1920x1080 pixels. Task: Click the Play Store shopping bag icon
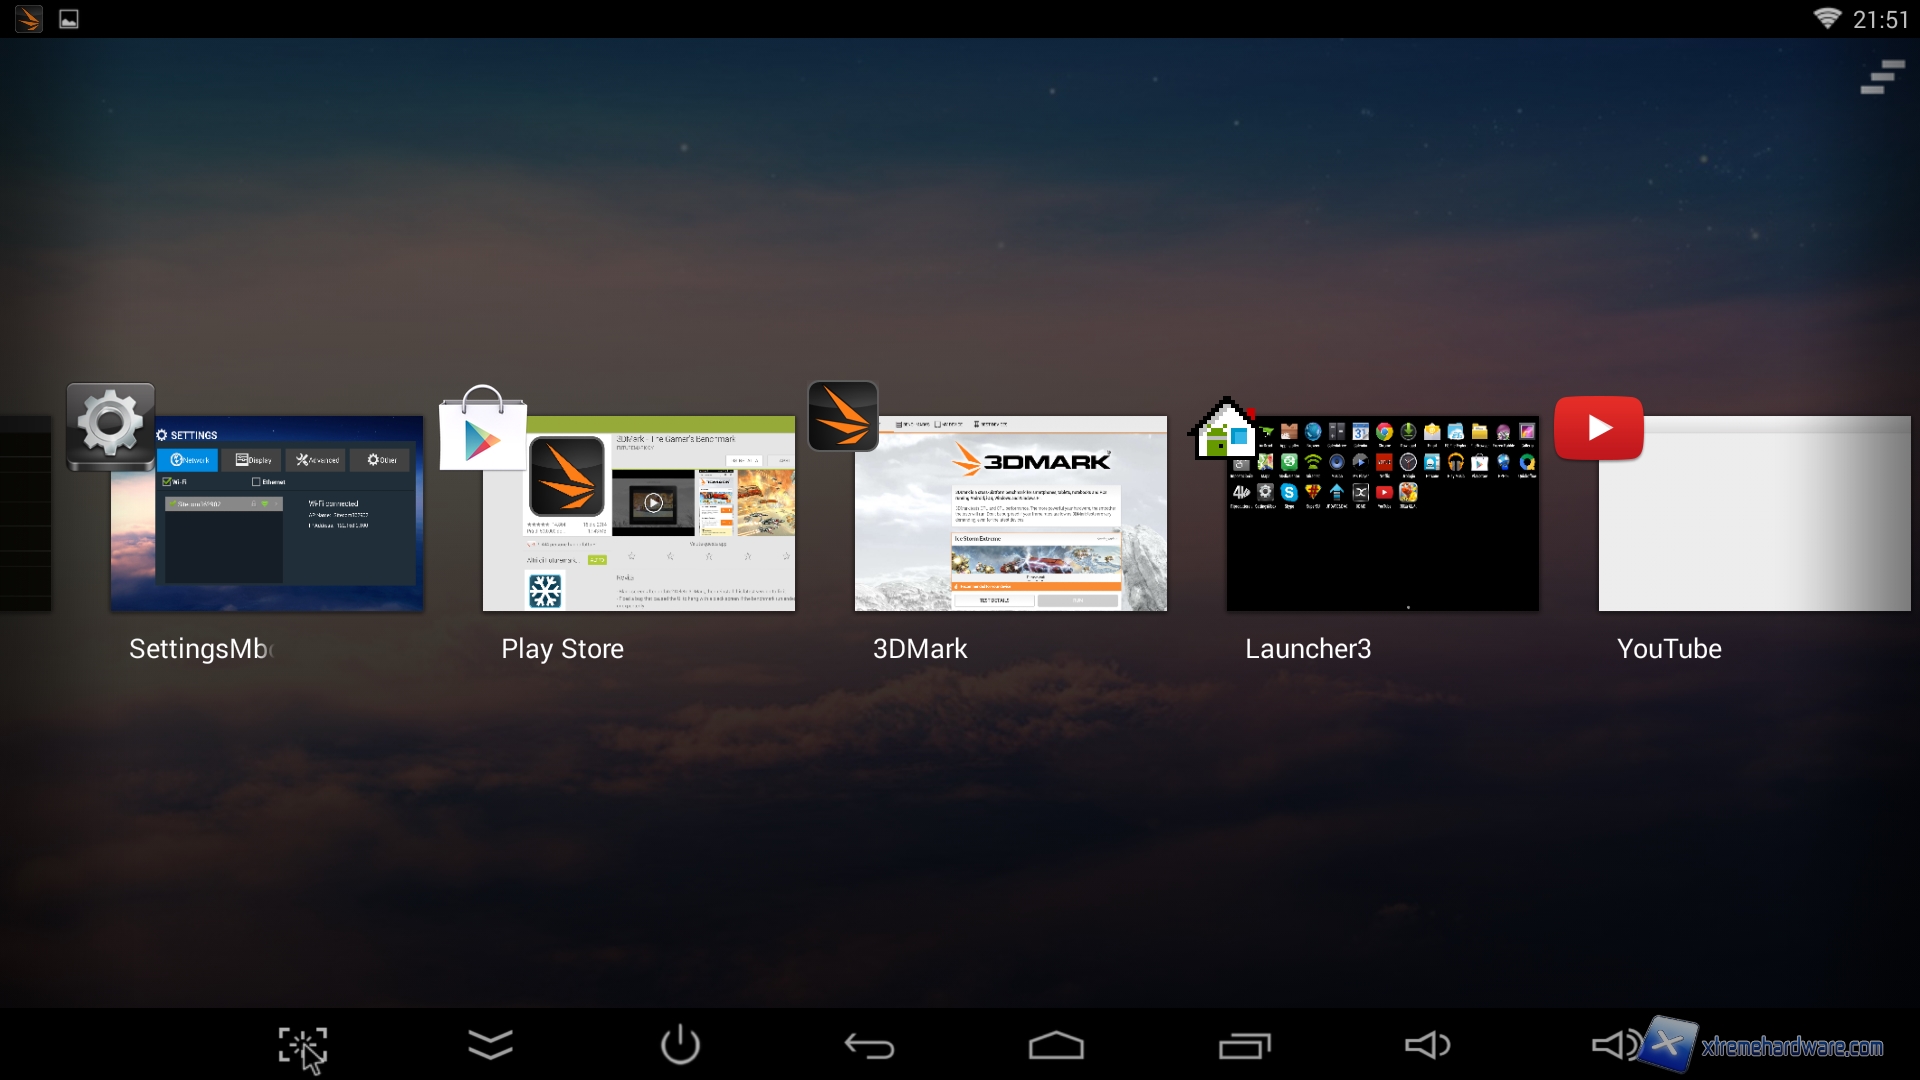(483, 430)
